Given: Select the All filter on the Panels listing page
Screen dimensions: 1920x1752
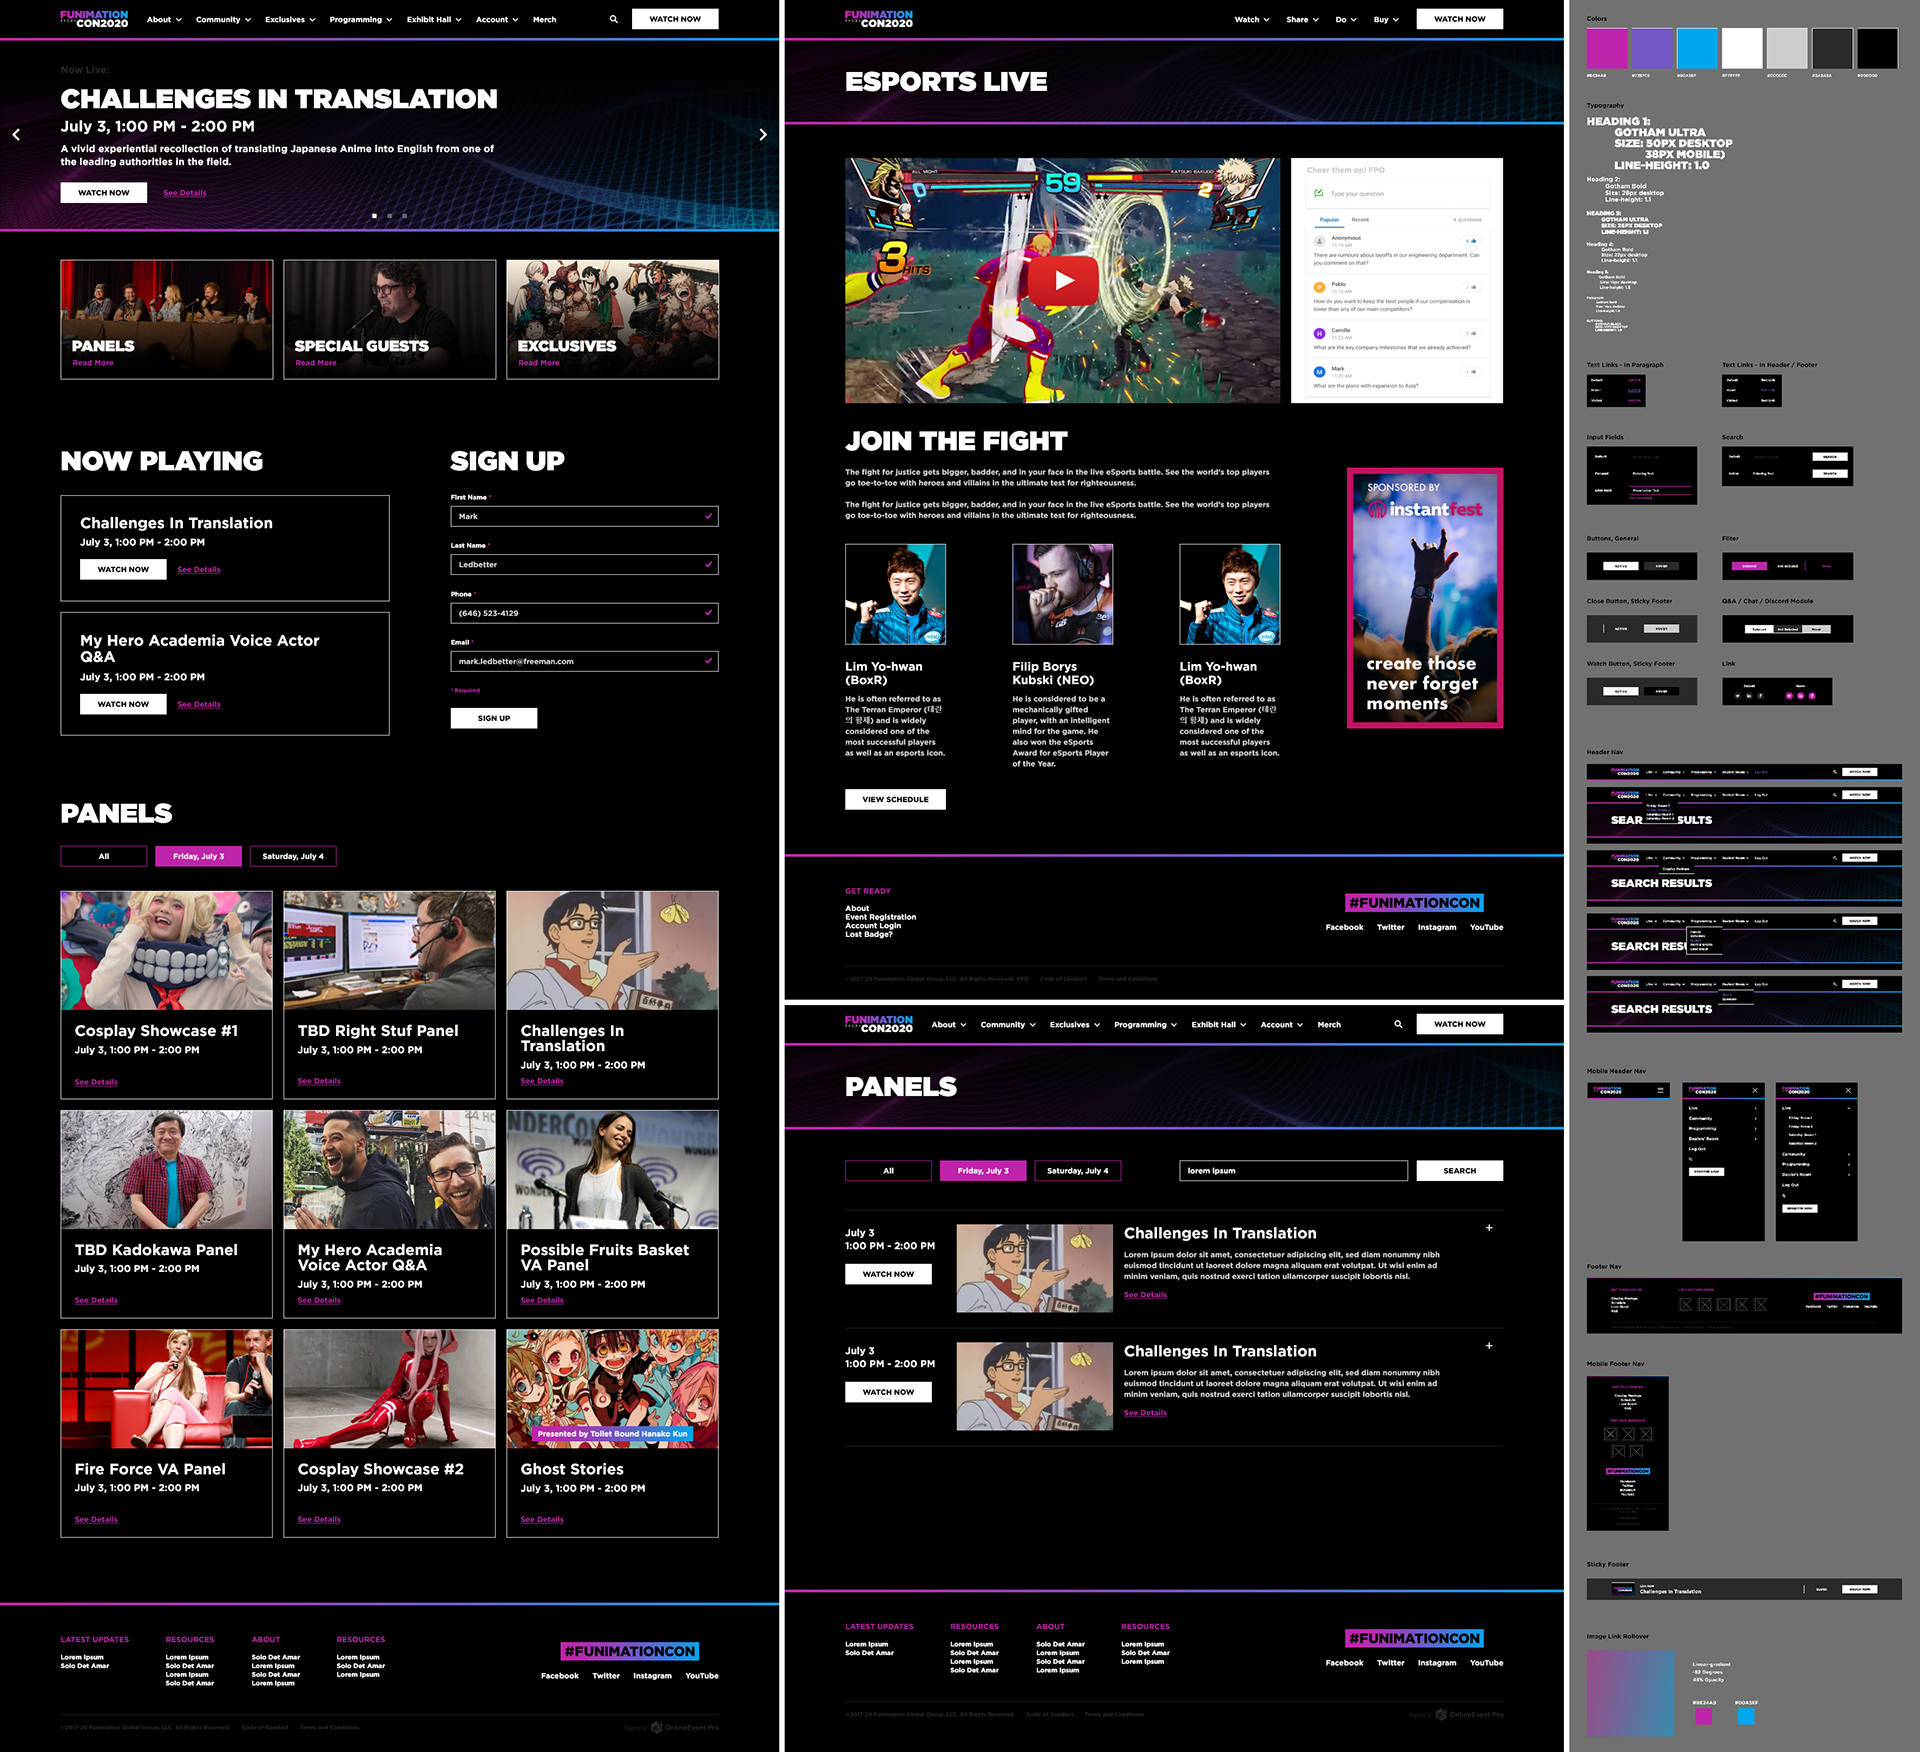Looking at the screenshot, I should pyautogui.click(x=888, y=1171).
